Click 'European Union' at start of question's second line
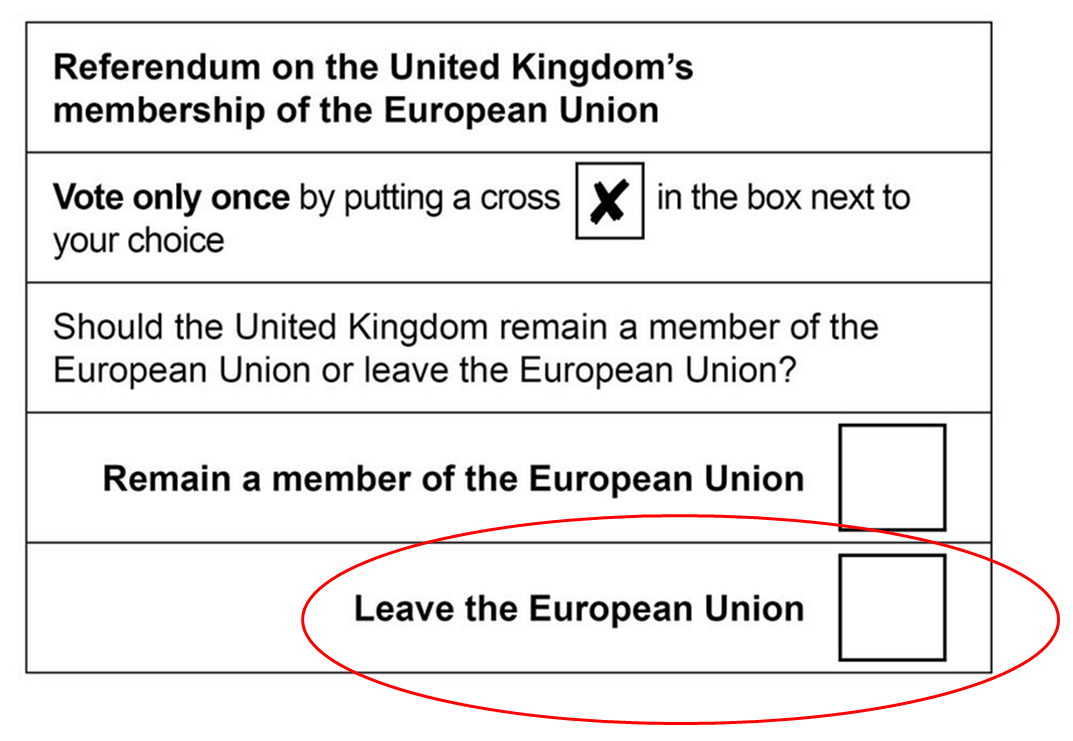This screenshot has width=1073, height=741. coord(181,370)
